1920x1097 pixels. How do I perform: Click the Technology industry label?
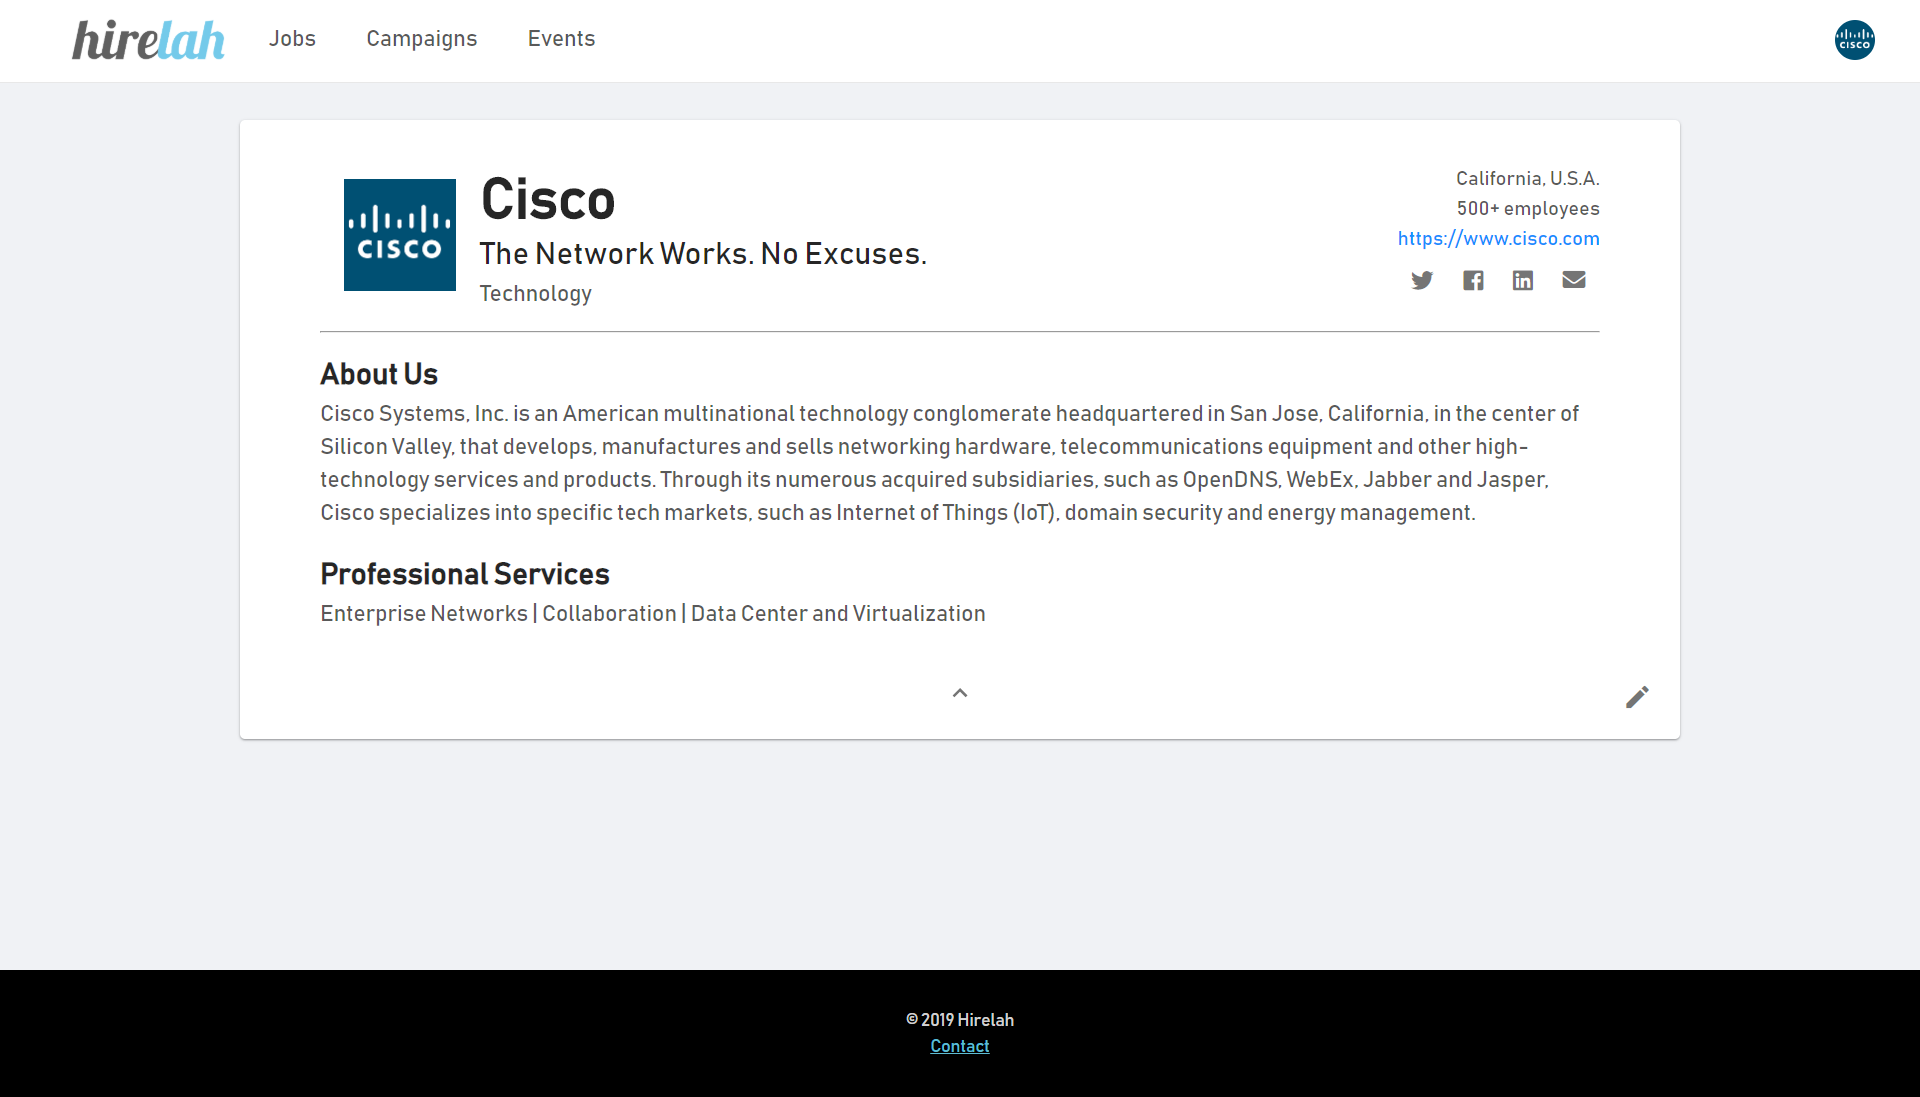(x=536, y=294)
